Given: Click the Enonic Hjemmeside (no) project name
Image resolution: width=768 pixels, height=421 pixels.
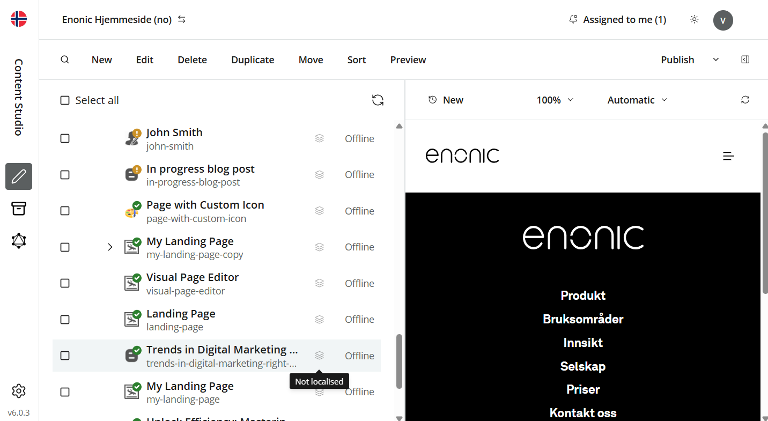Looking at the screenshot, I should [x=117, y=20].
